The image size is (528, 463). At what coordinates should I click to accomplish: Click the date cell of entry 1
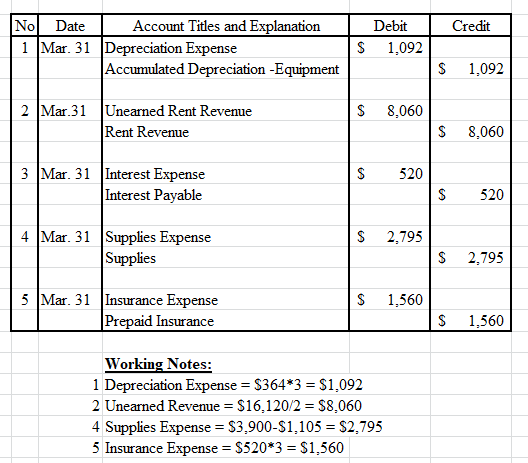point(70,47)
